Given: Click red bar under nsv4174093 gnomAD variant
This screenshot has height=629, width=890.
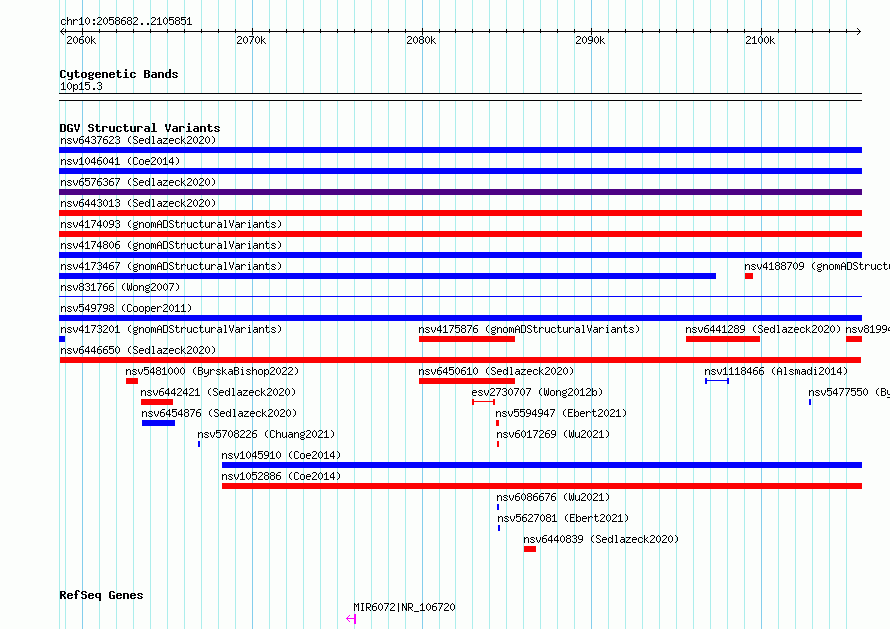Looking at the screenshot, I should [460, 234].
